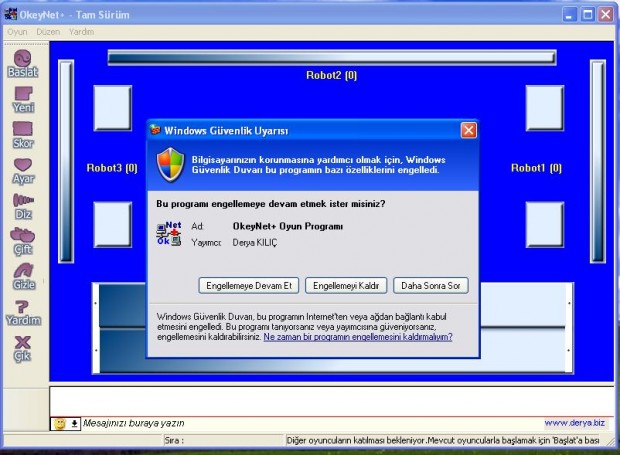Maximize the OkeyNet+ window

(x=588, y=15)
